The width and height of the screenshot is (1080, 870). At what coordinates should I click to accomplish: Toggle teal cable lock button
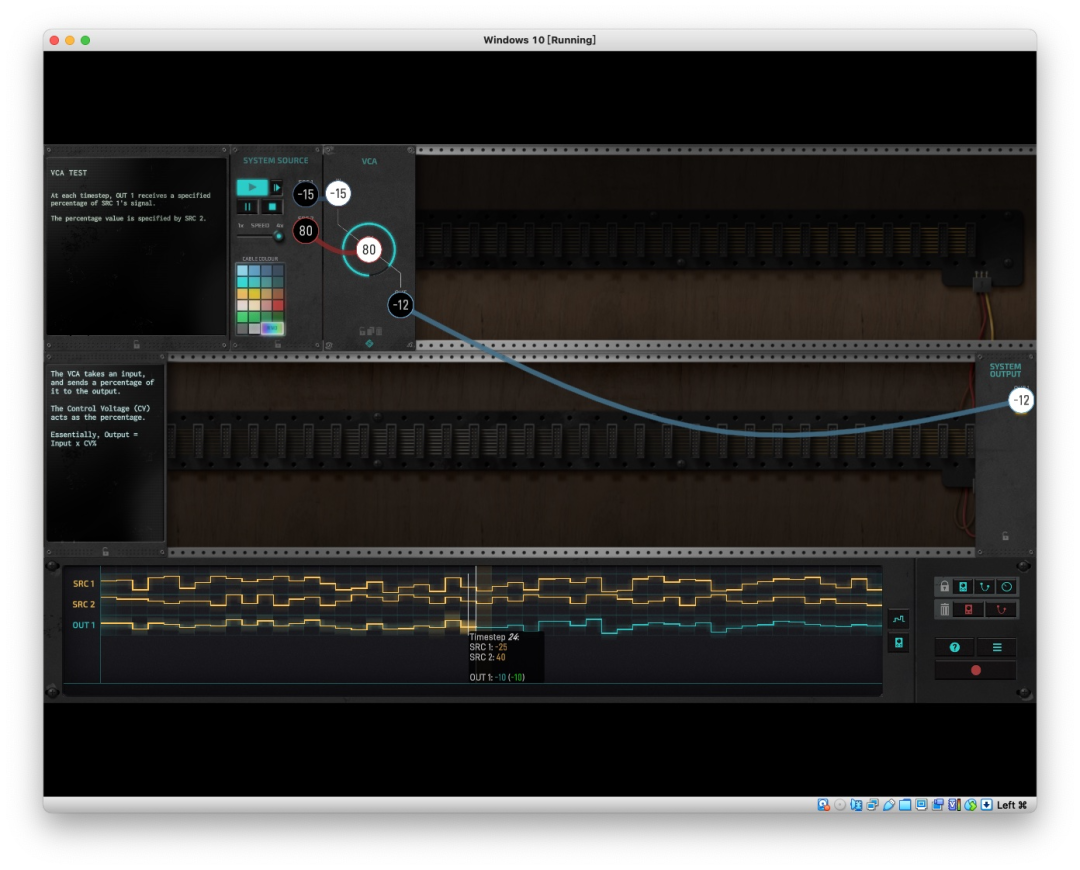985,587
